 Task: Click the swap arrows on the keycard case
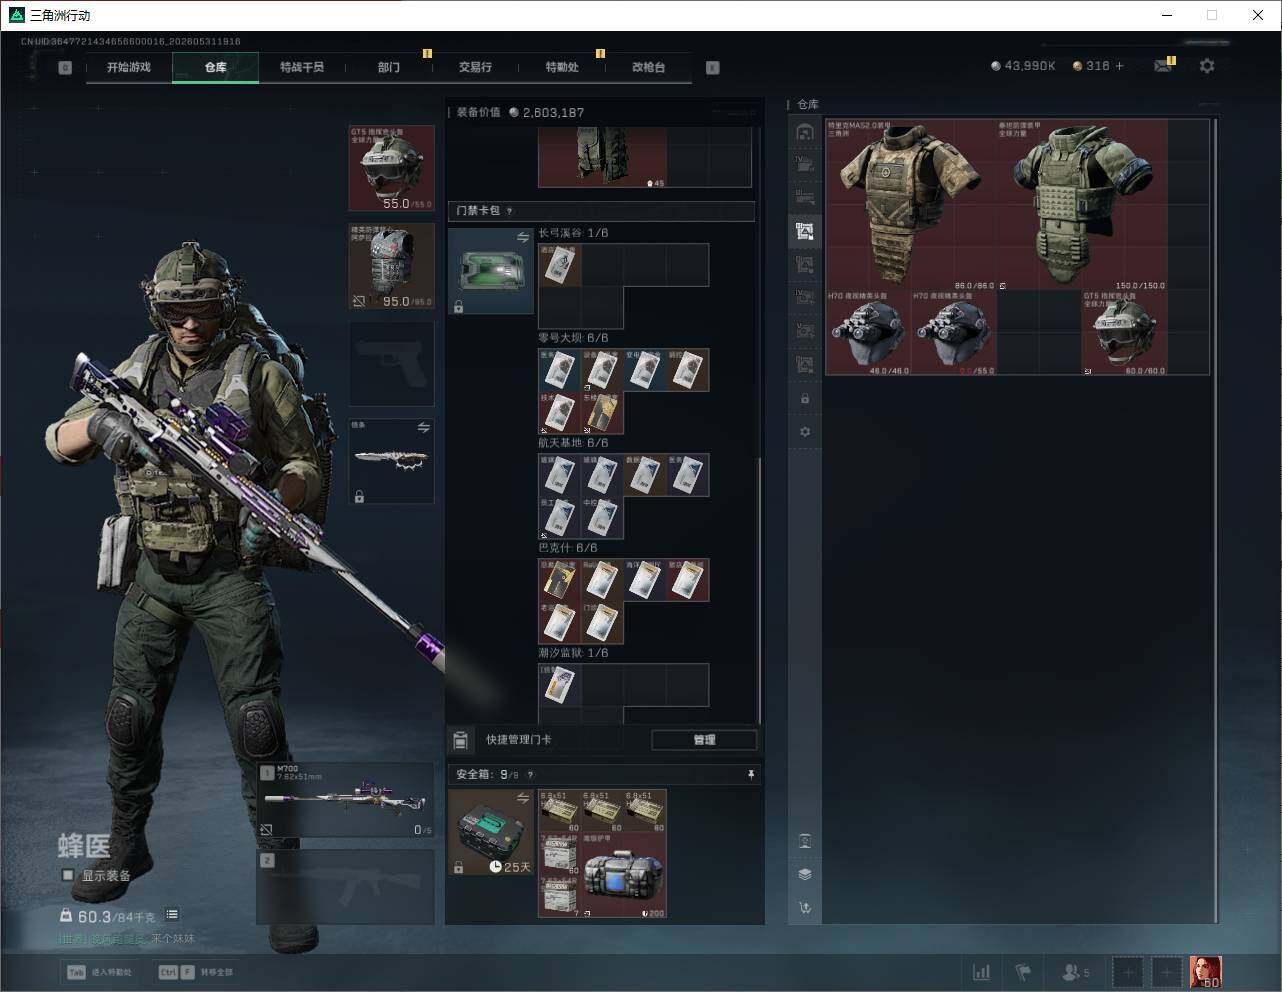click(x=523, y=237)
